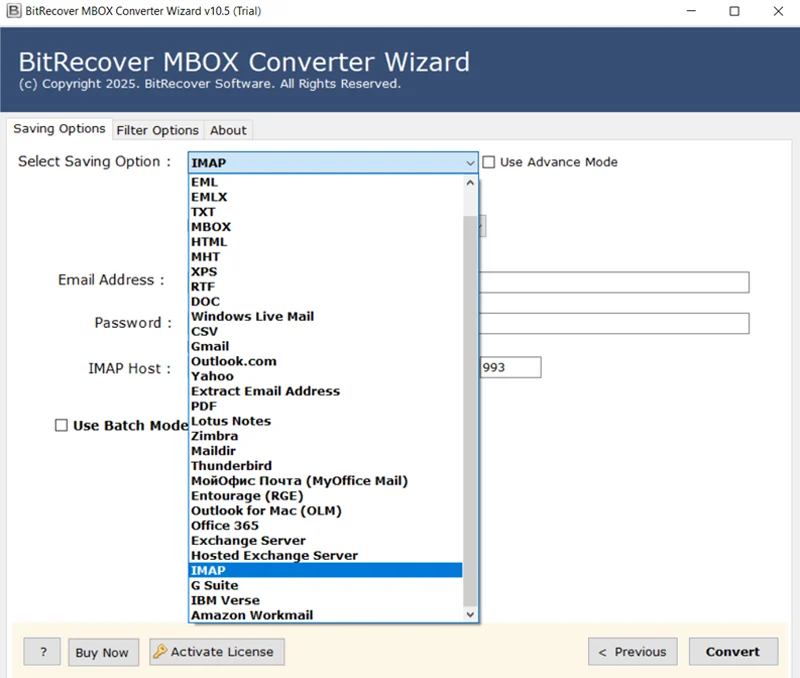
Task: Click the IMAP port number field
Action: tap(511, 368)
